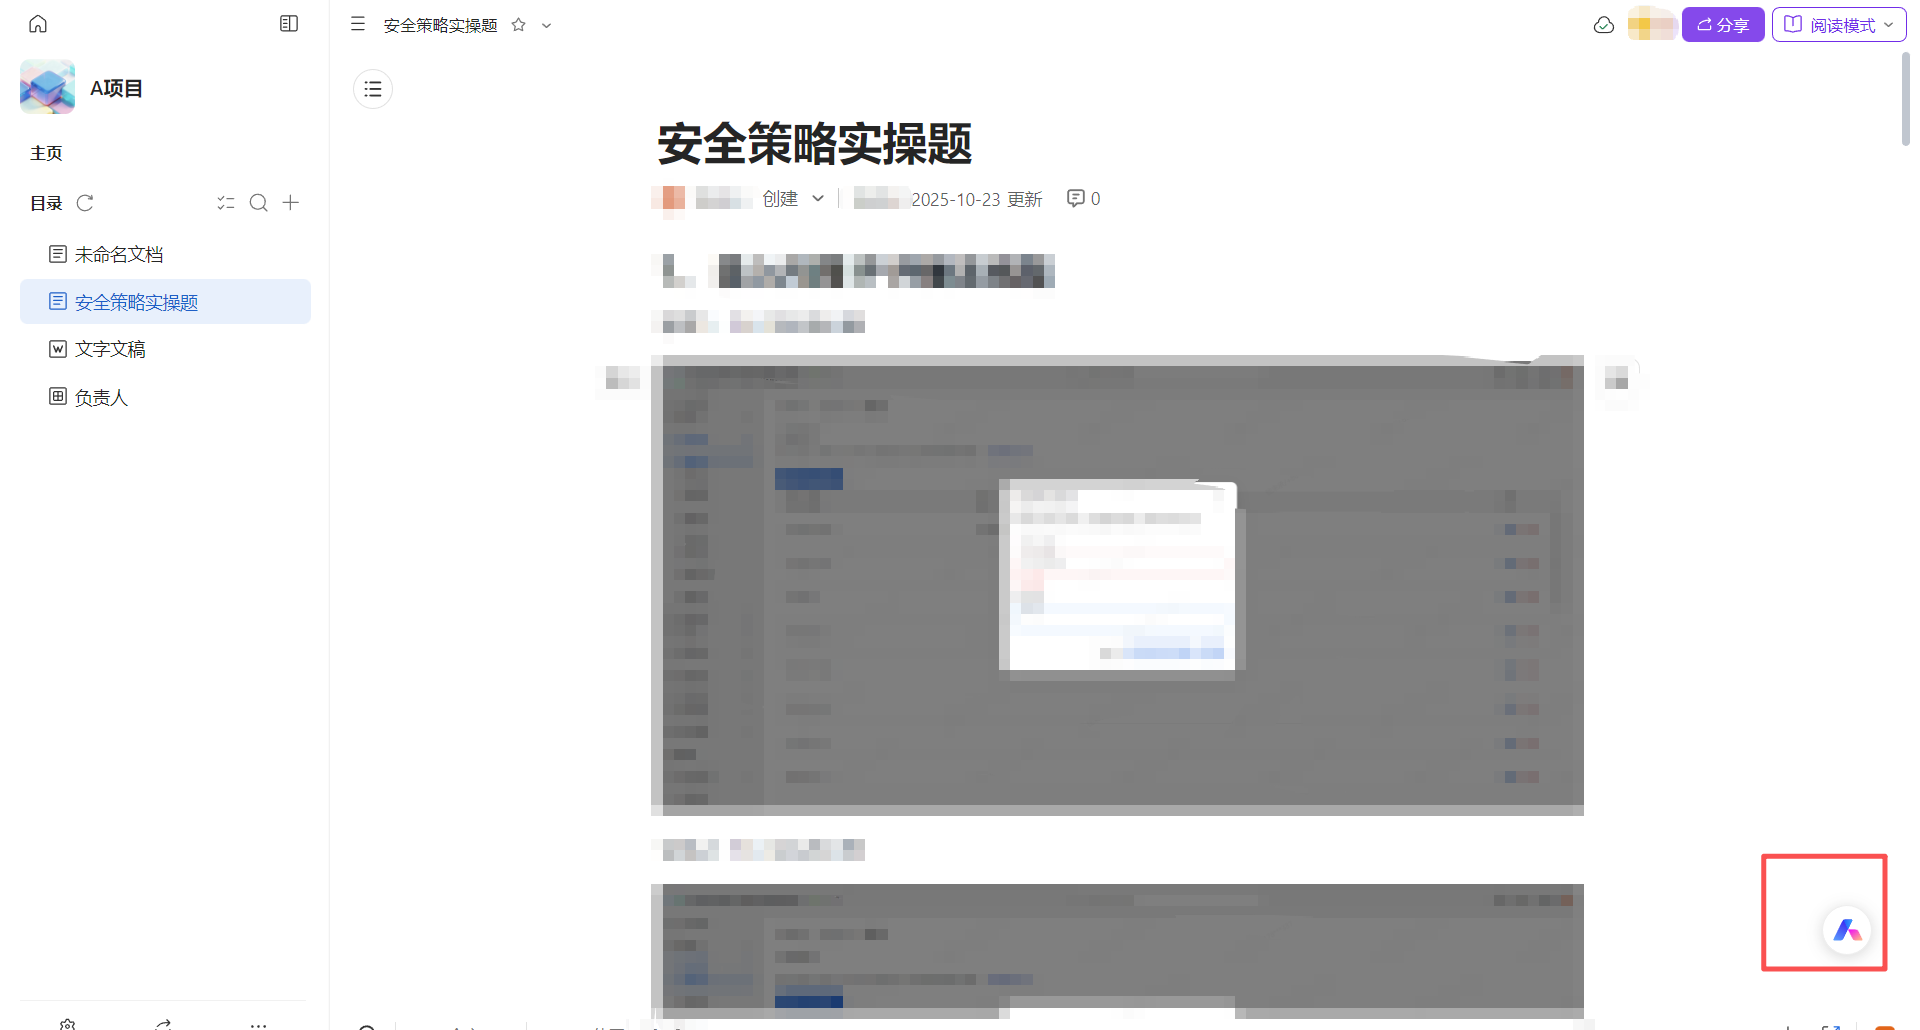Open the A项目 project avatar

coord(47,87)
